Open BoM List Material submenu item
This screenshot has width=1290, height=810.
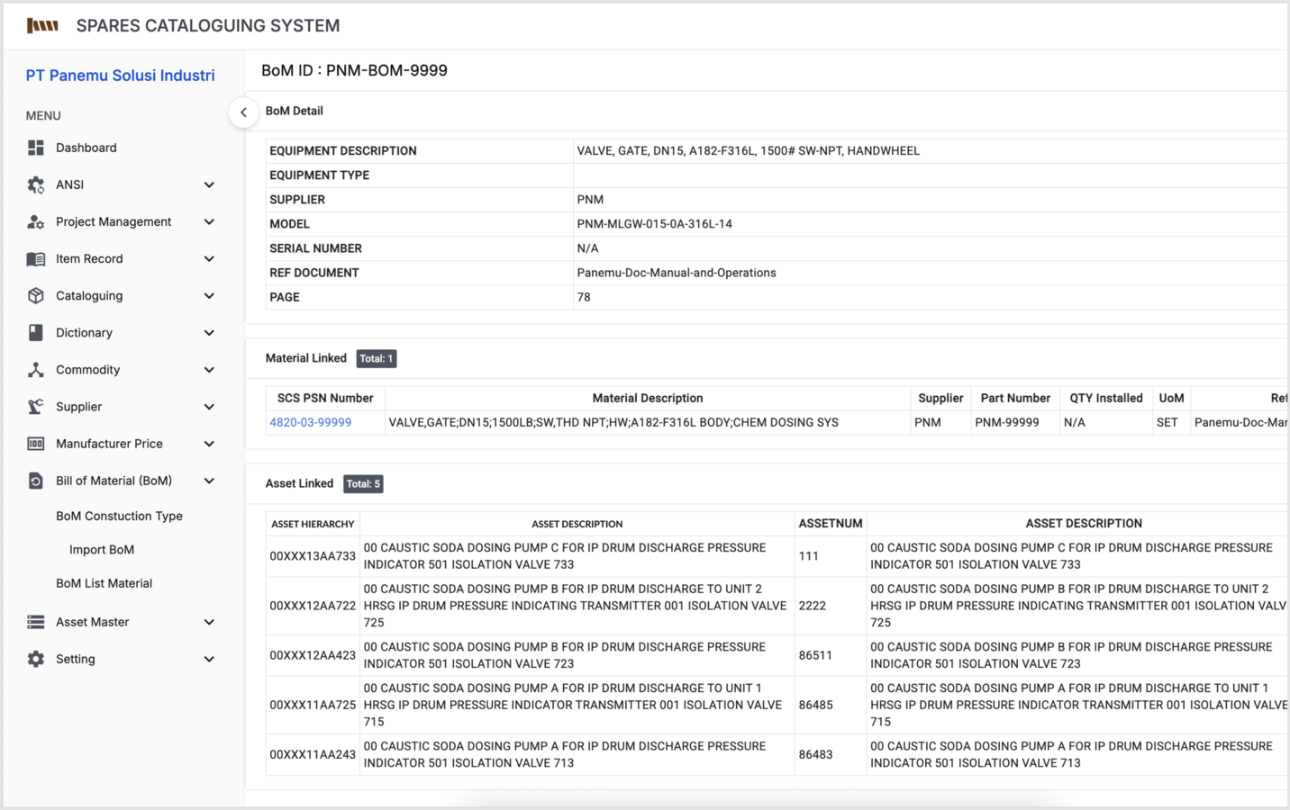click(104, 583)
